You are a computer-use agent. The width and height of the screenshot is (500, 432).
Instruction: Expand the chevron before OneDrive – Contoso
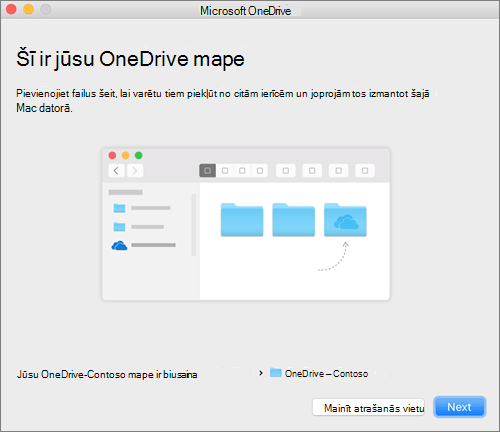pos(261,373)
